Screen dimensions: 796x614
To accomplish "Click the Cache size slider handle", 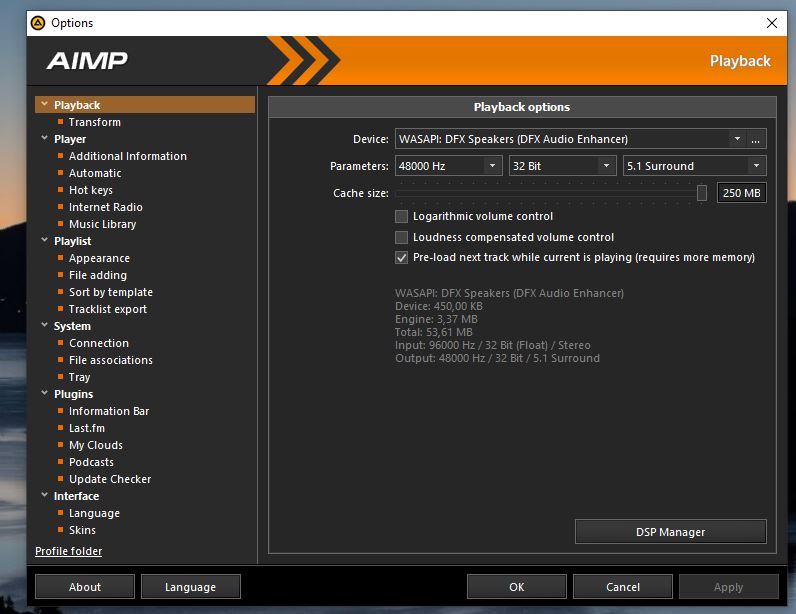I will click(x=702, y=193).
